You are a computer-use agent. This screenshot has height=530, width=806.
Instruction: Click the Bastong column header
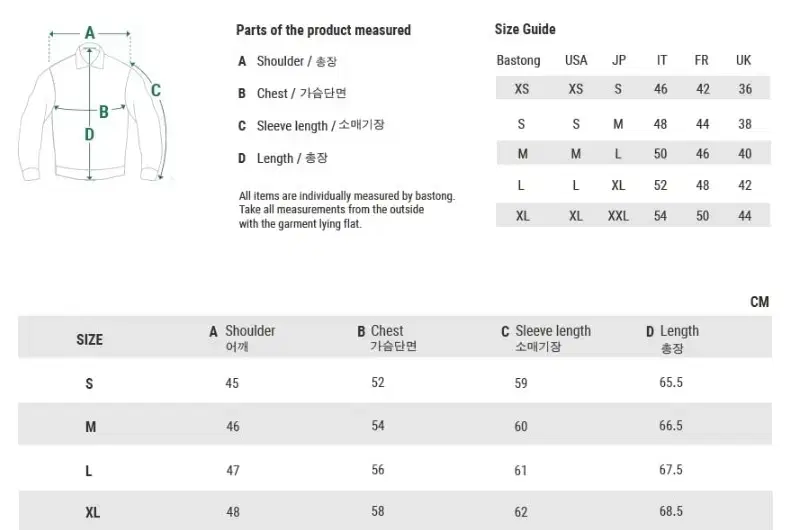click(518, 60)
